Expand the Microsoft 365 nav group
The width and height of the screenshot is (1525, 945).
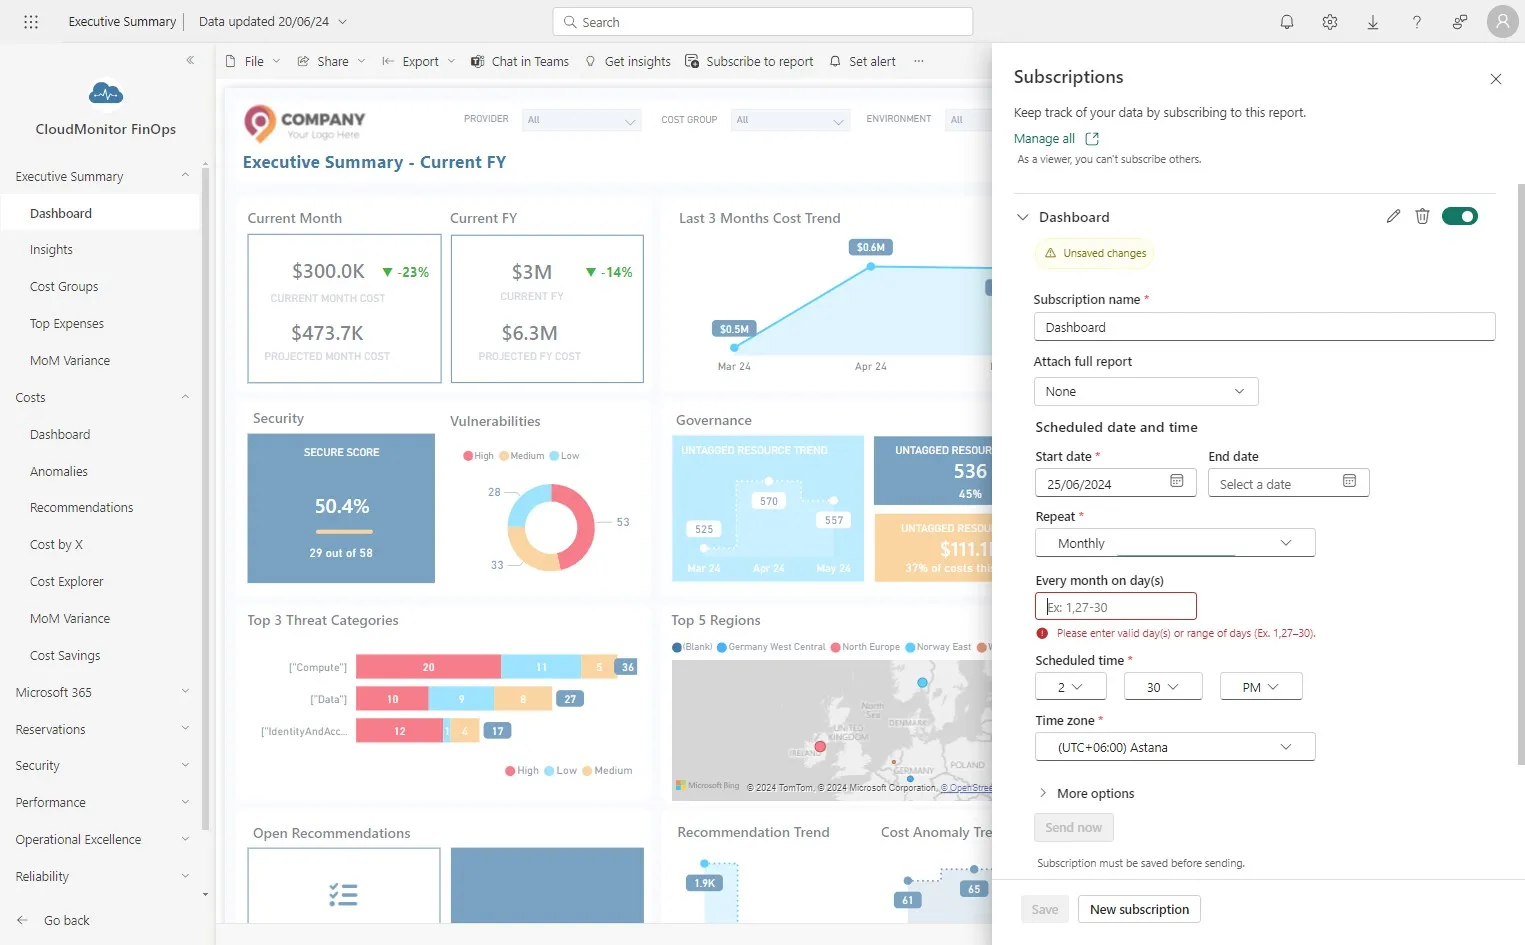tap(185, 692)
